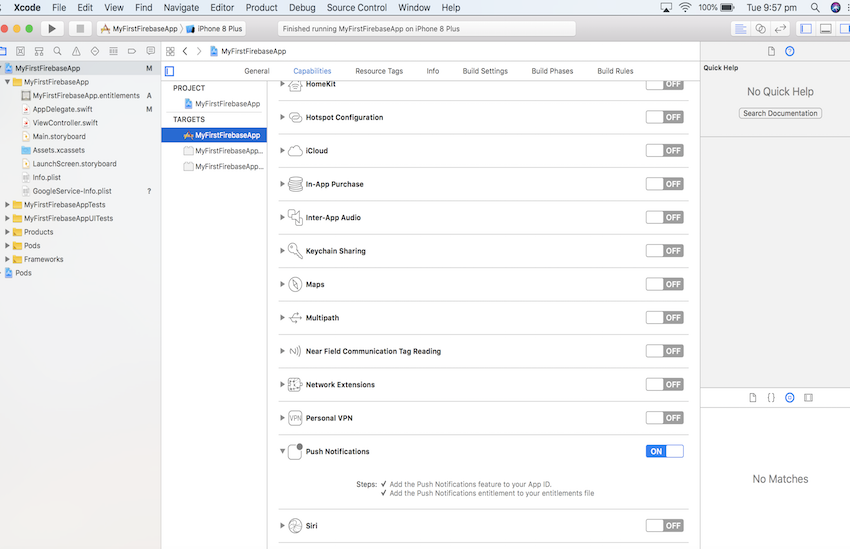Select AppDelegate.swift in the navigator
The height and width of the screenshot is (549, 850).
pos(62,109)
